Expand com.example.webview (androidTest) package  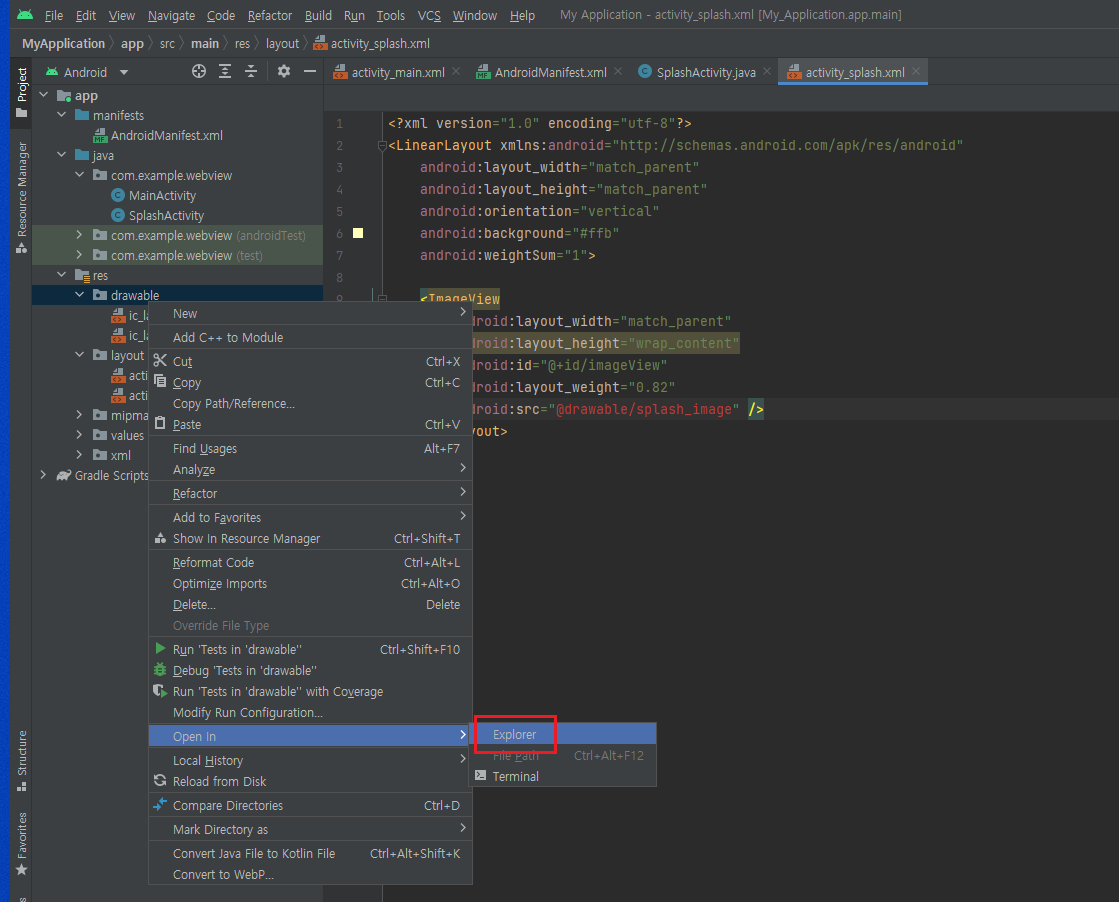point(79,234)
